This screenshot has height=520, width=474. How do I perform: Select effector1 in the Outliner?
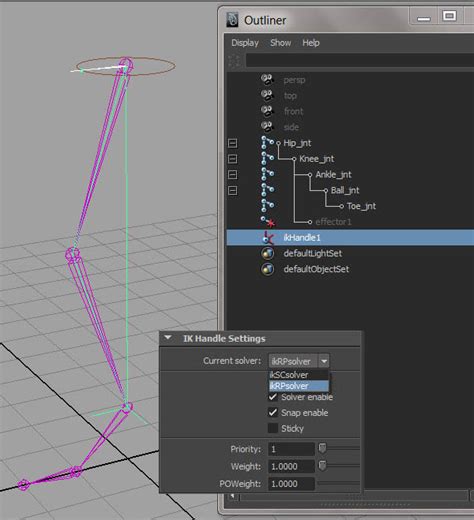pyautogui.click(x=333, y=222)
